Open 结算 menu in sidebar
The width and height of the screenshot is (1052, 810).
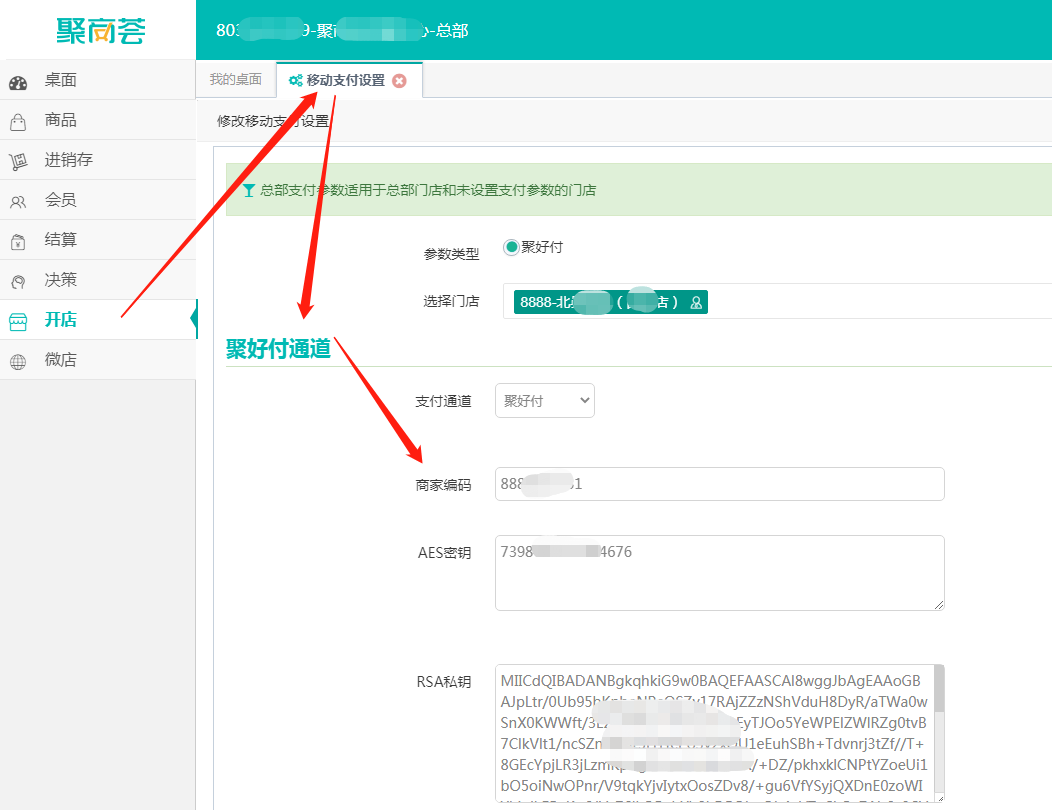pos(98,240)
